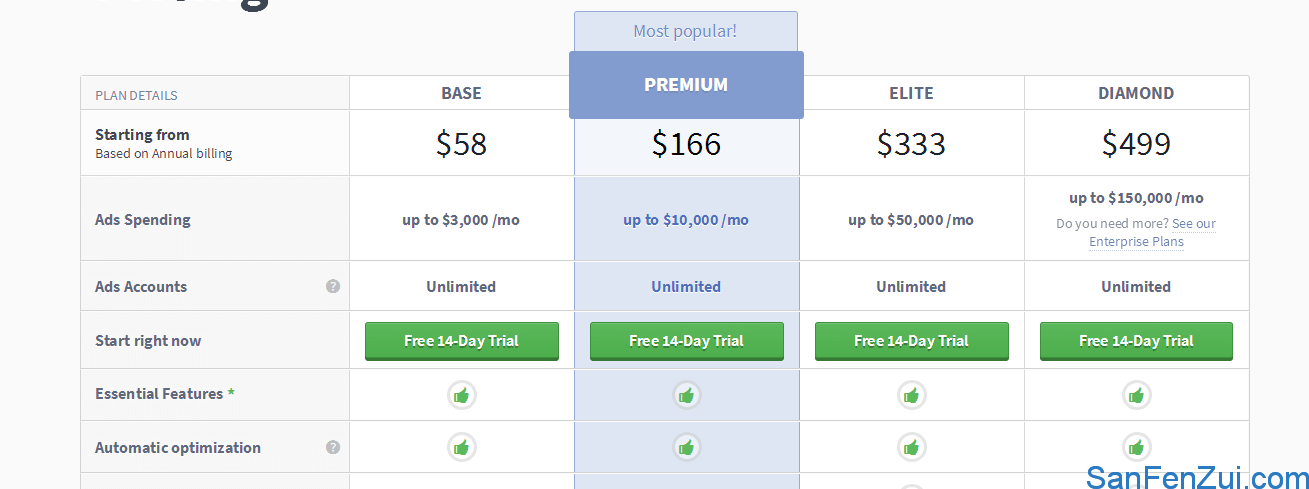Click the Automatic optimization thumbs-up under BASE
1309x489 pixels.
coord(461,447)
